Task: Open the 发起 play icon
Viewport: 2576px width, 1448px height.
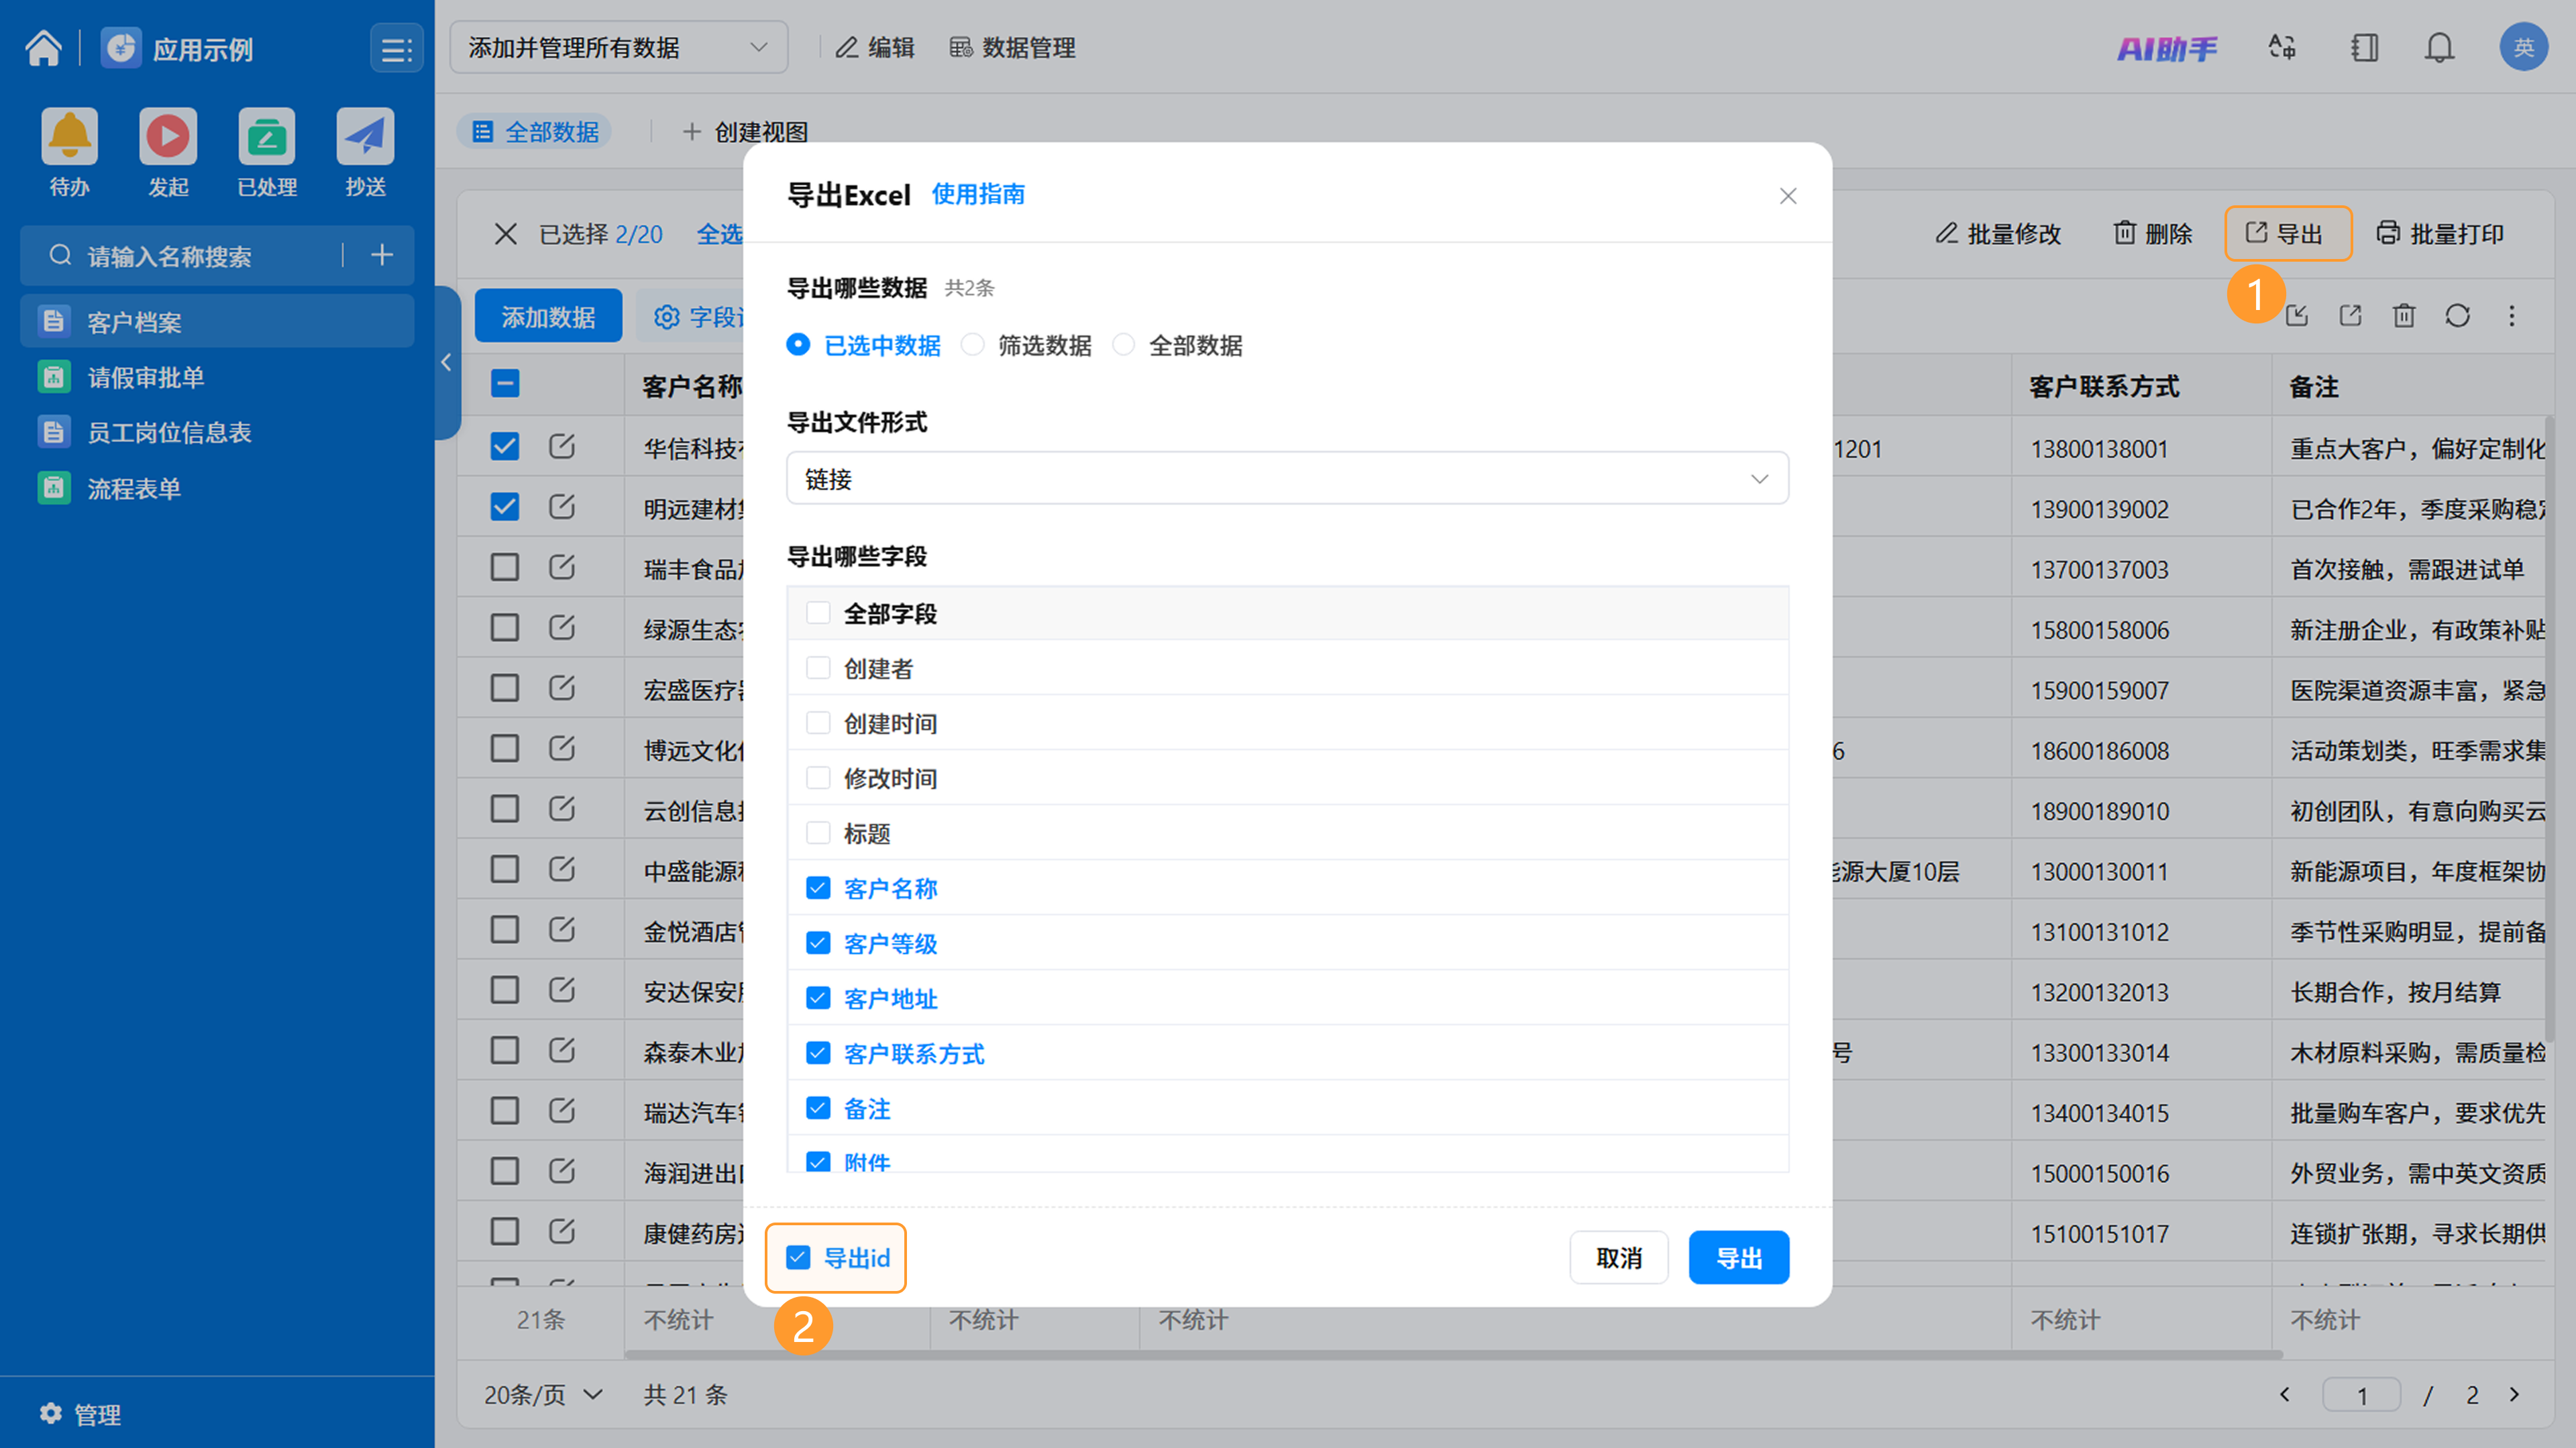Action: [x=168, y=136]
